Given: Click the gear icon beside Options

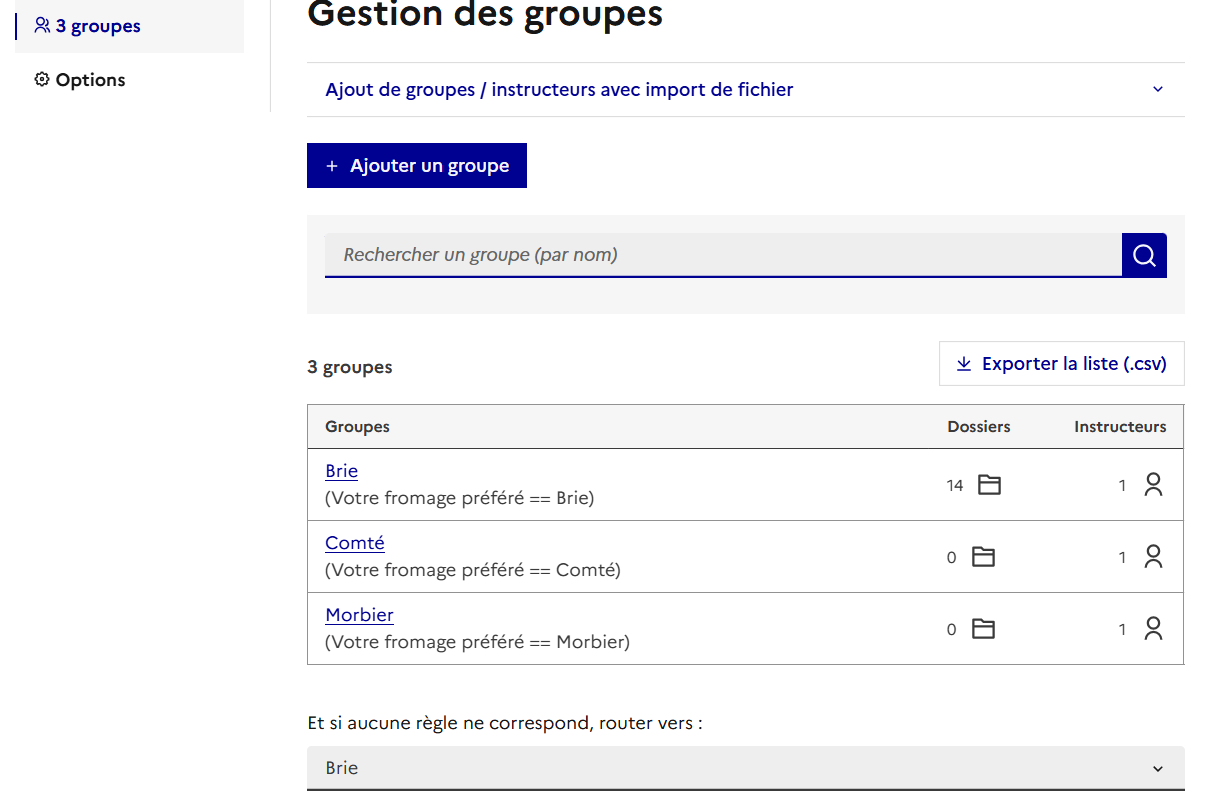Looking at the screenshot, I should (42, 80).
